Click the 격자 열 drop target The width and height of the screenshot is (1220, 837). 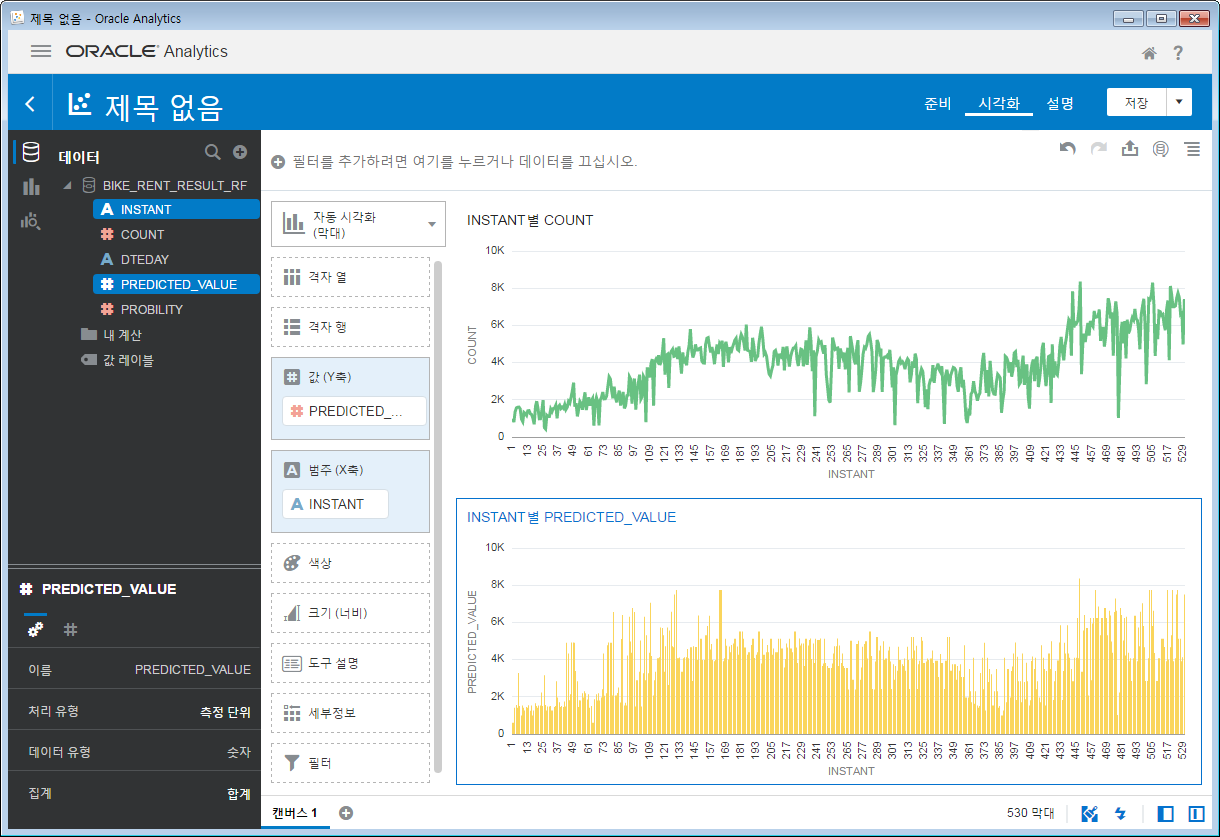point(350,277)
